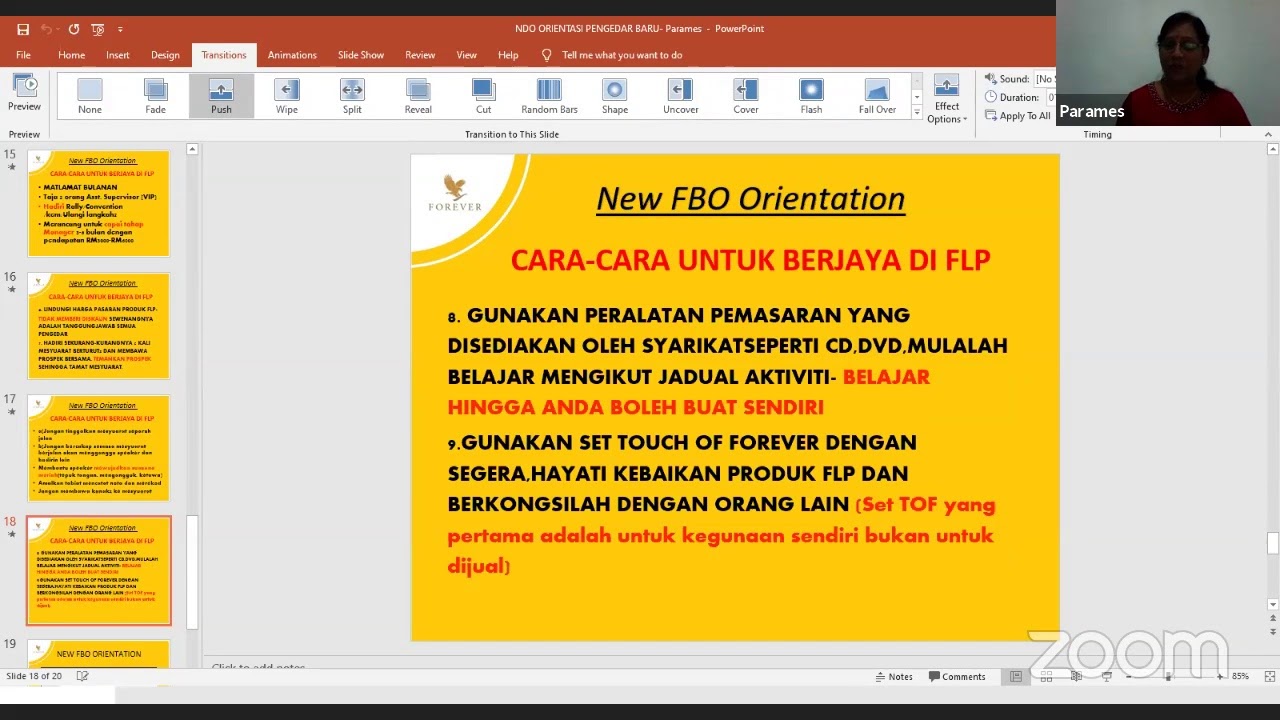Apply the Fade transition

[x=156, y=97]
